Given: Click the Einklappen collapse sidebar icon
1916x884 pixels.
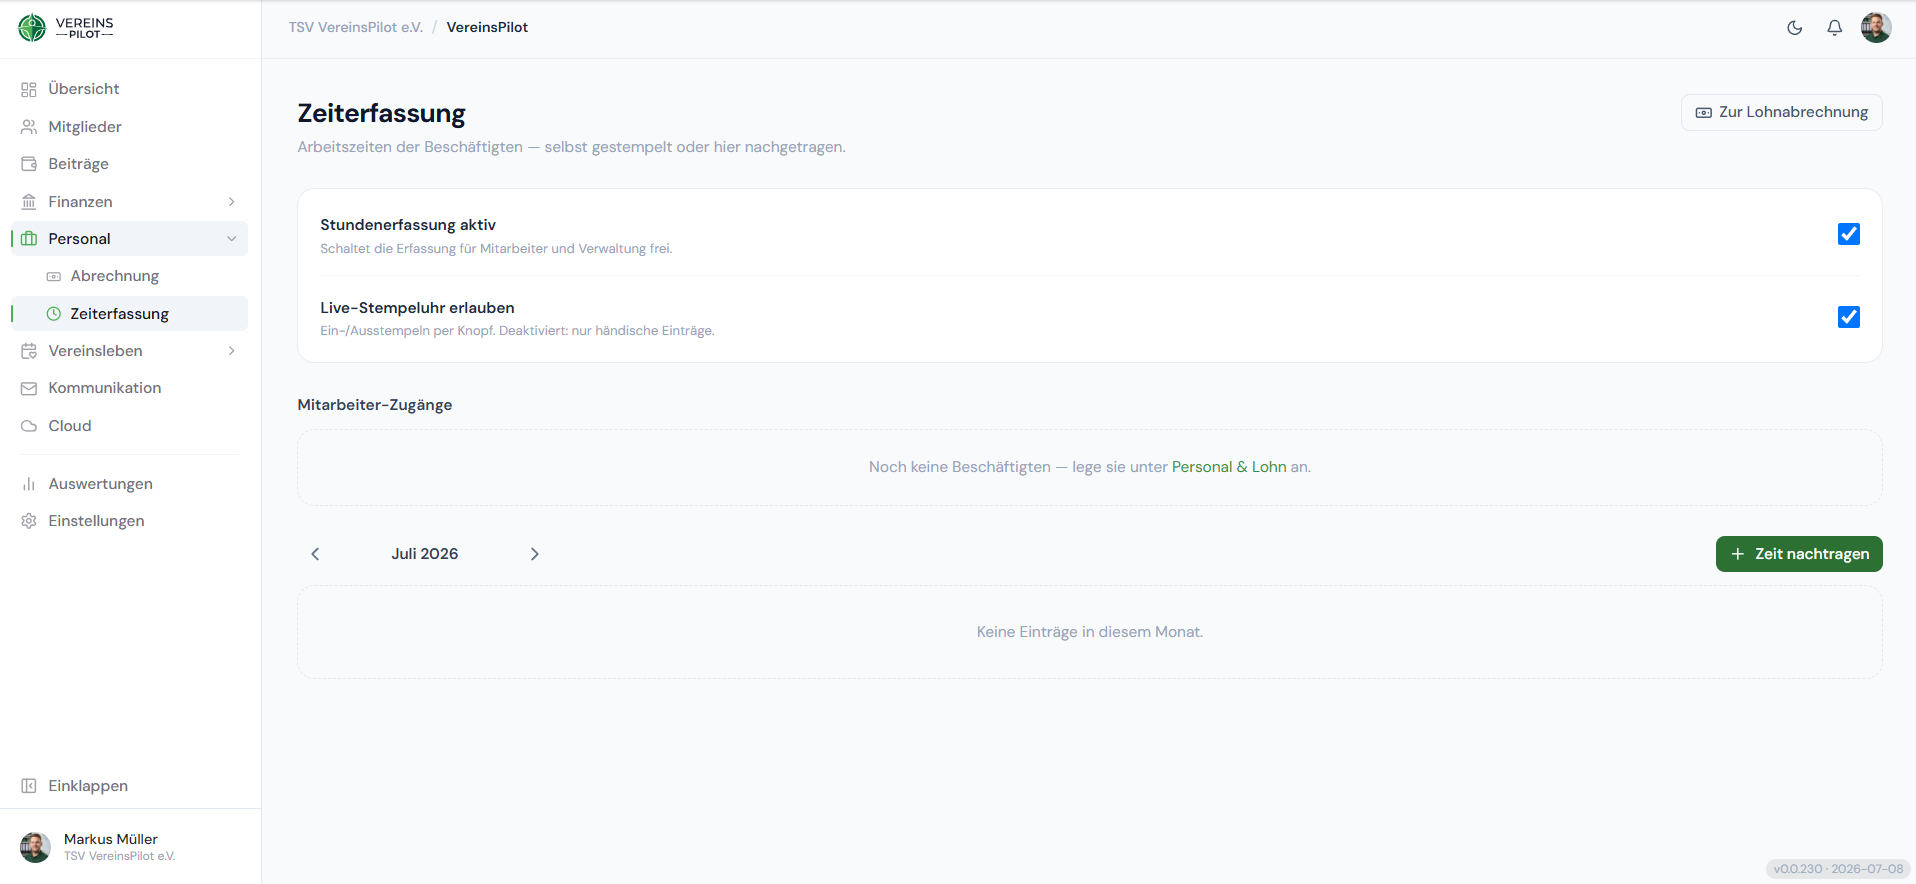Looking at the screenshot, I should click(x=29, y=786).
